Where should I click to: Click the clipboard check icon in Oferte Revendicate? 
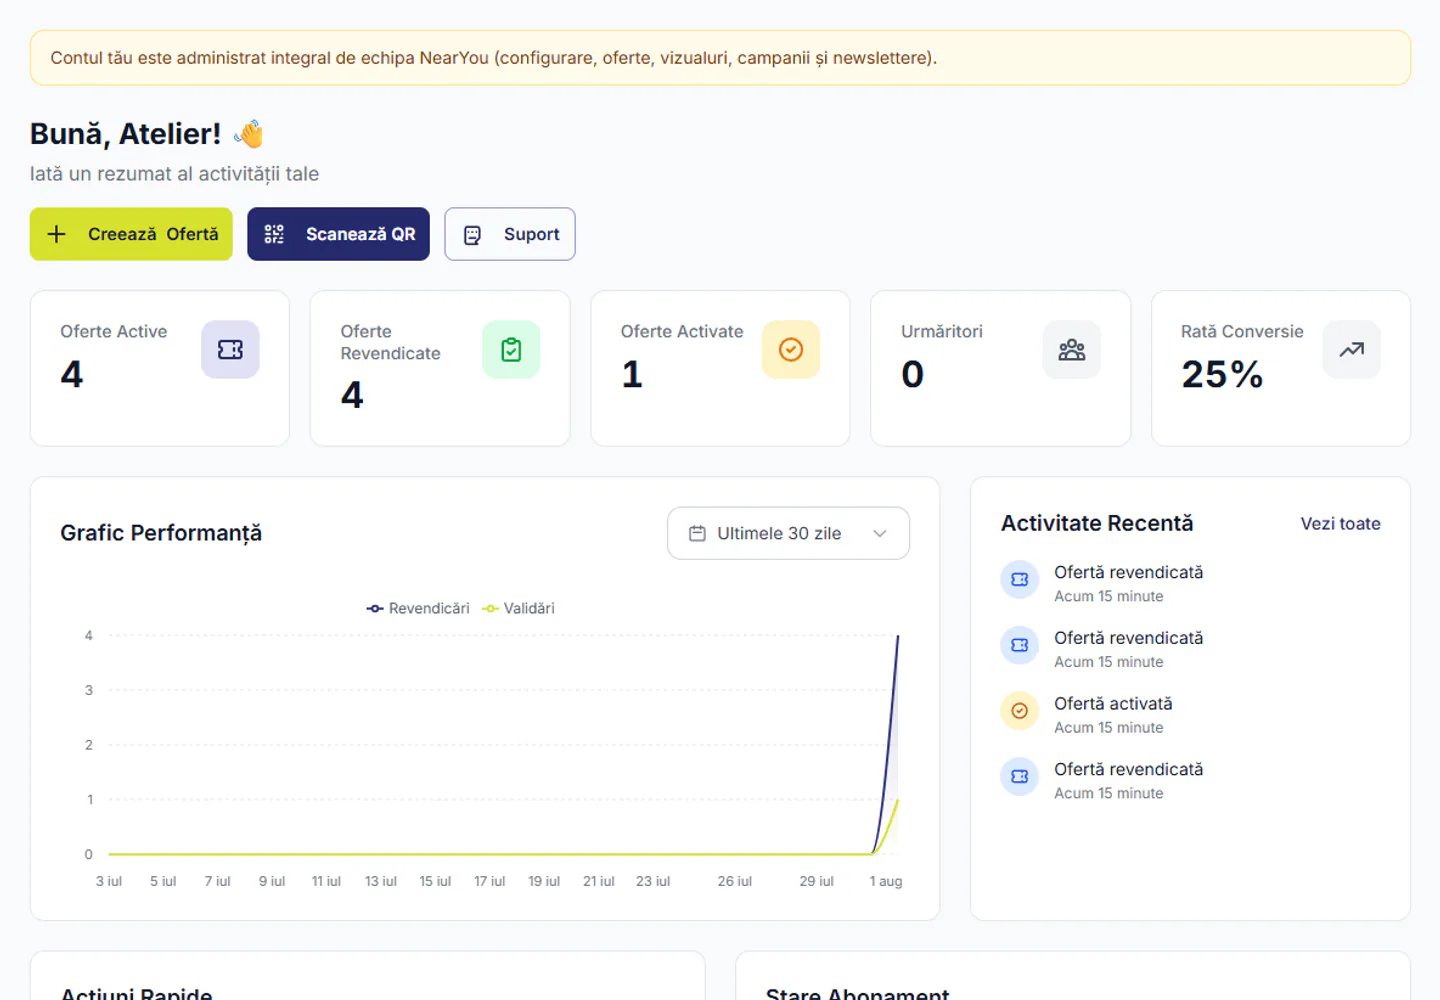(x=511, y=350)
